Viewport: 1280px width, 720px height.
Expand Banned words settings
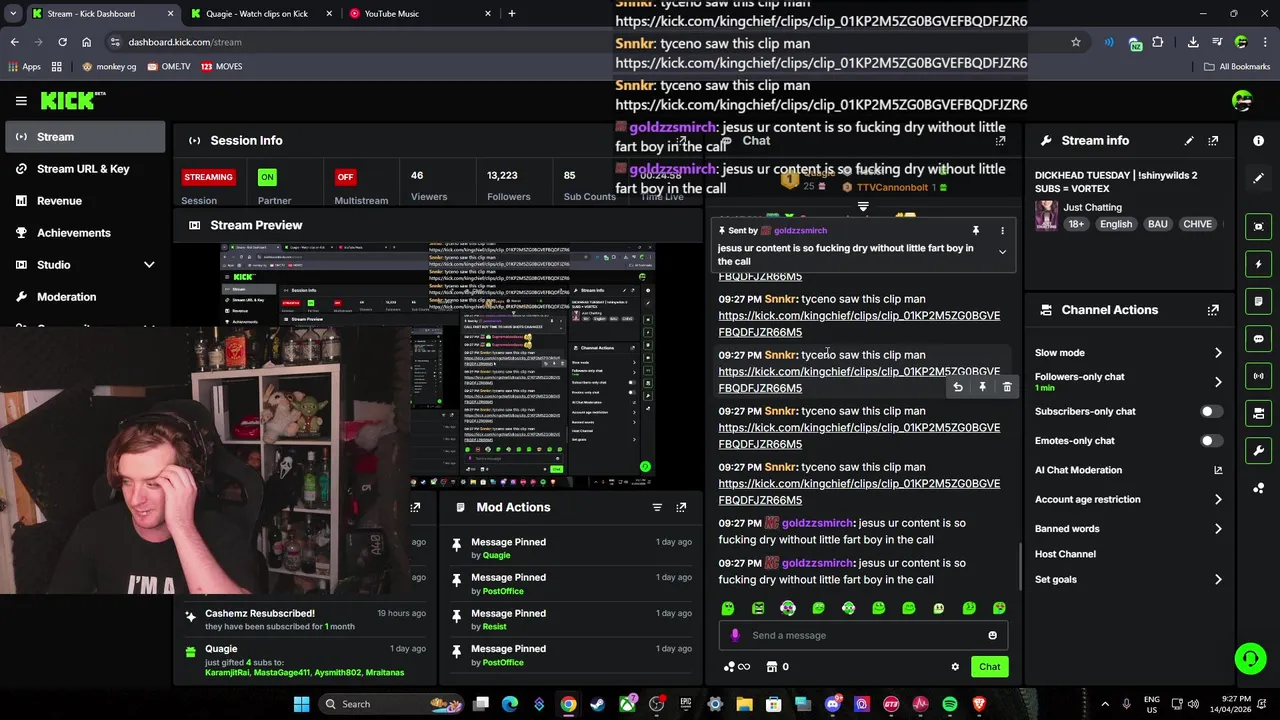(x=1218, y=528)
